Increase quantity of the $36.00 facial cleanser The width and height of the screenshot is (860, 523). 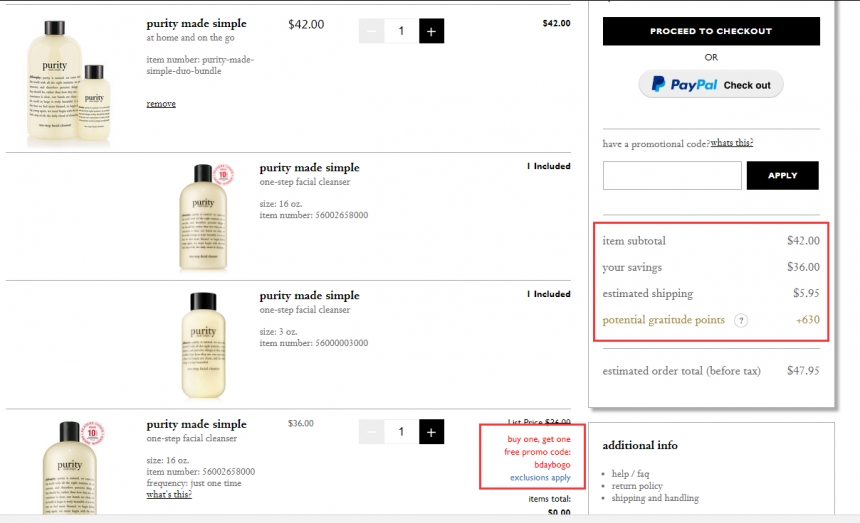click(x=431, y=432)
